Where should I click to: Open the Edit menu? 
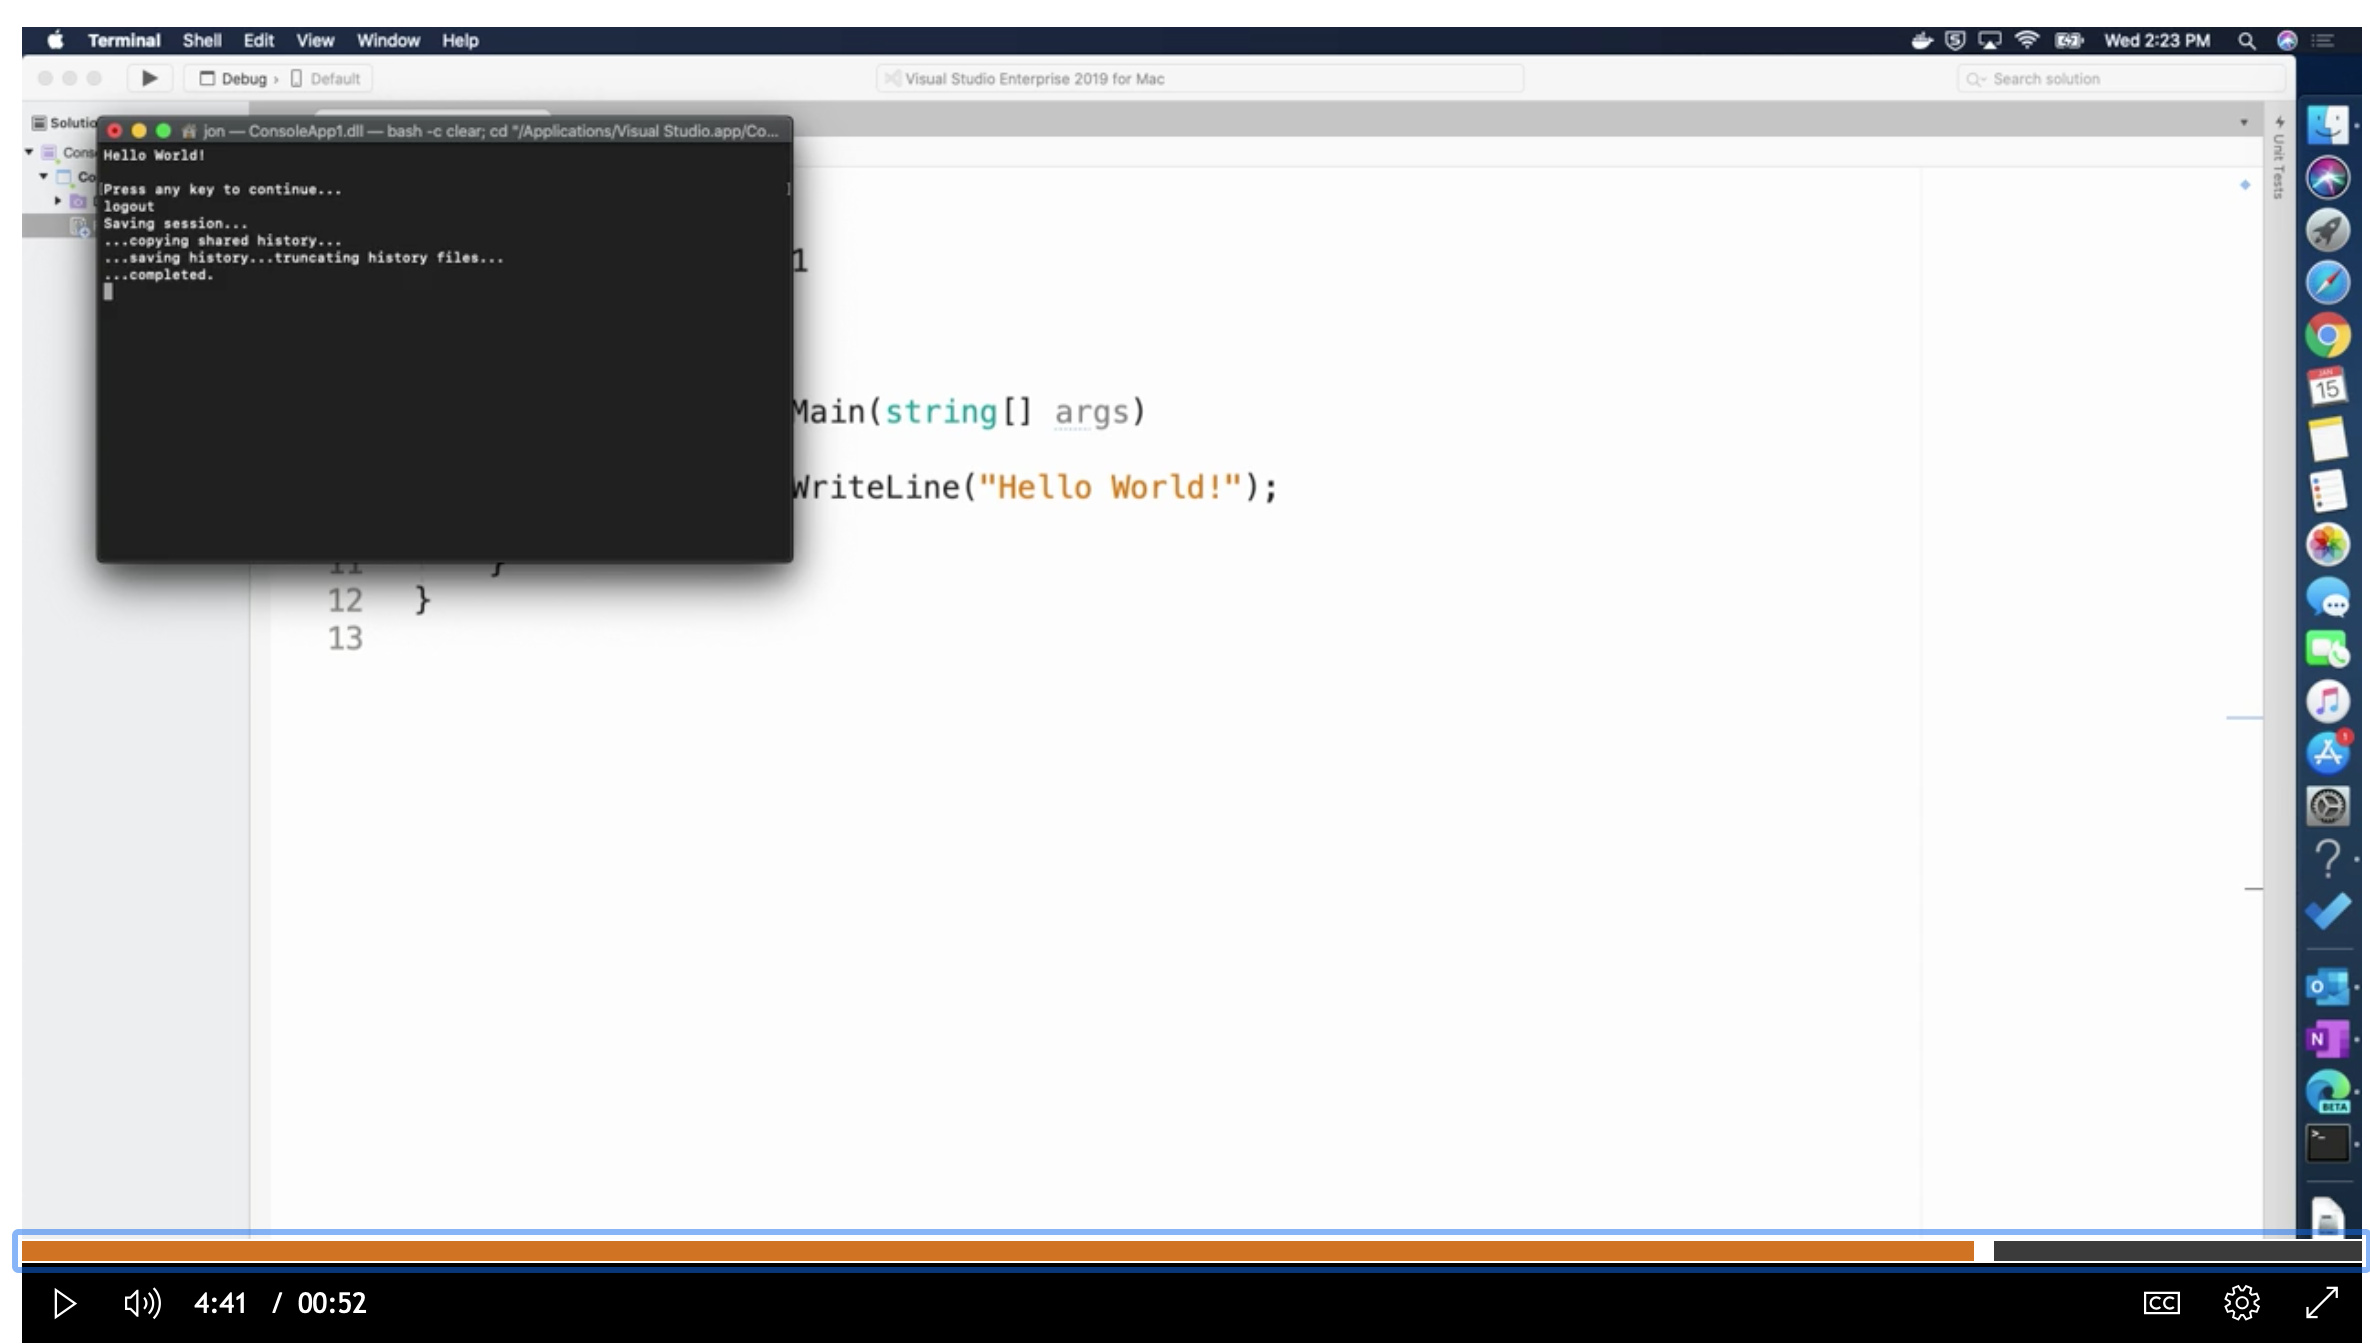(x=259, y=40)
